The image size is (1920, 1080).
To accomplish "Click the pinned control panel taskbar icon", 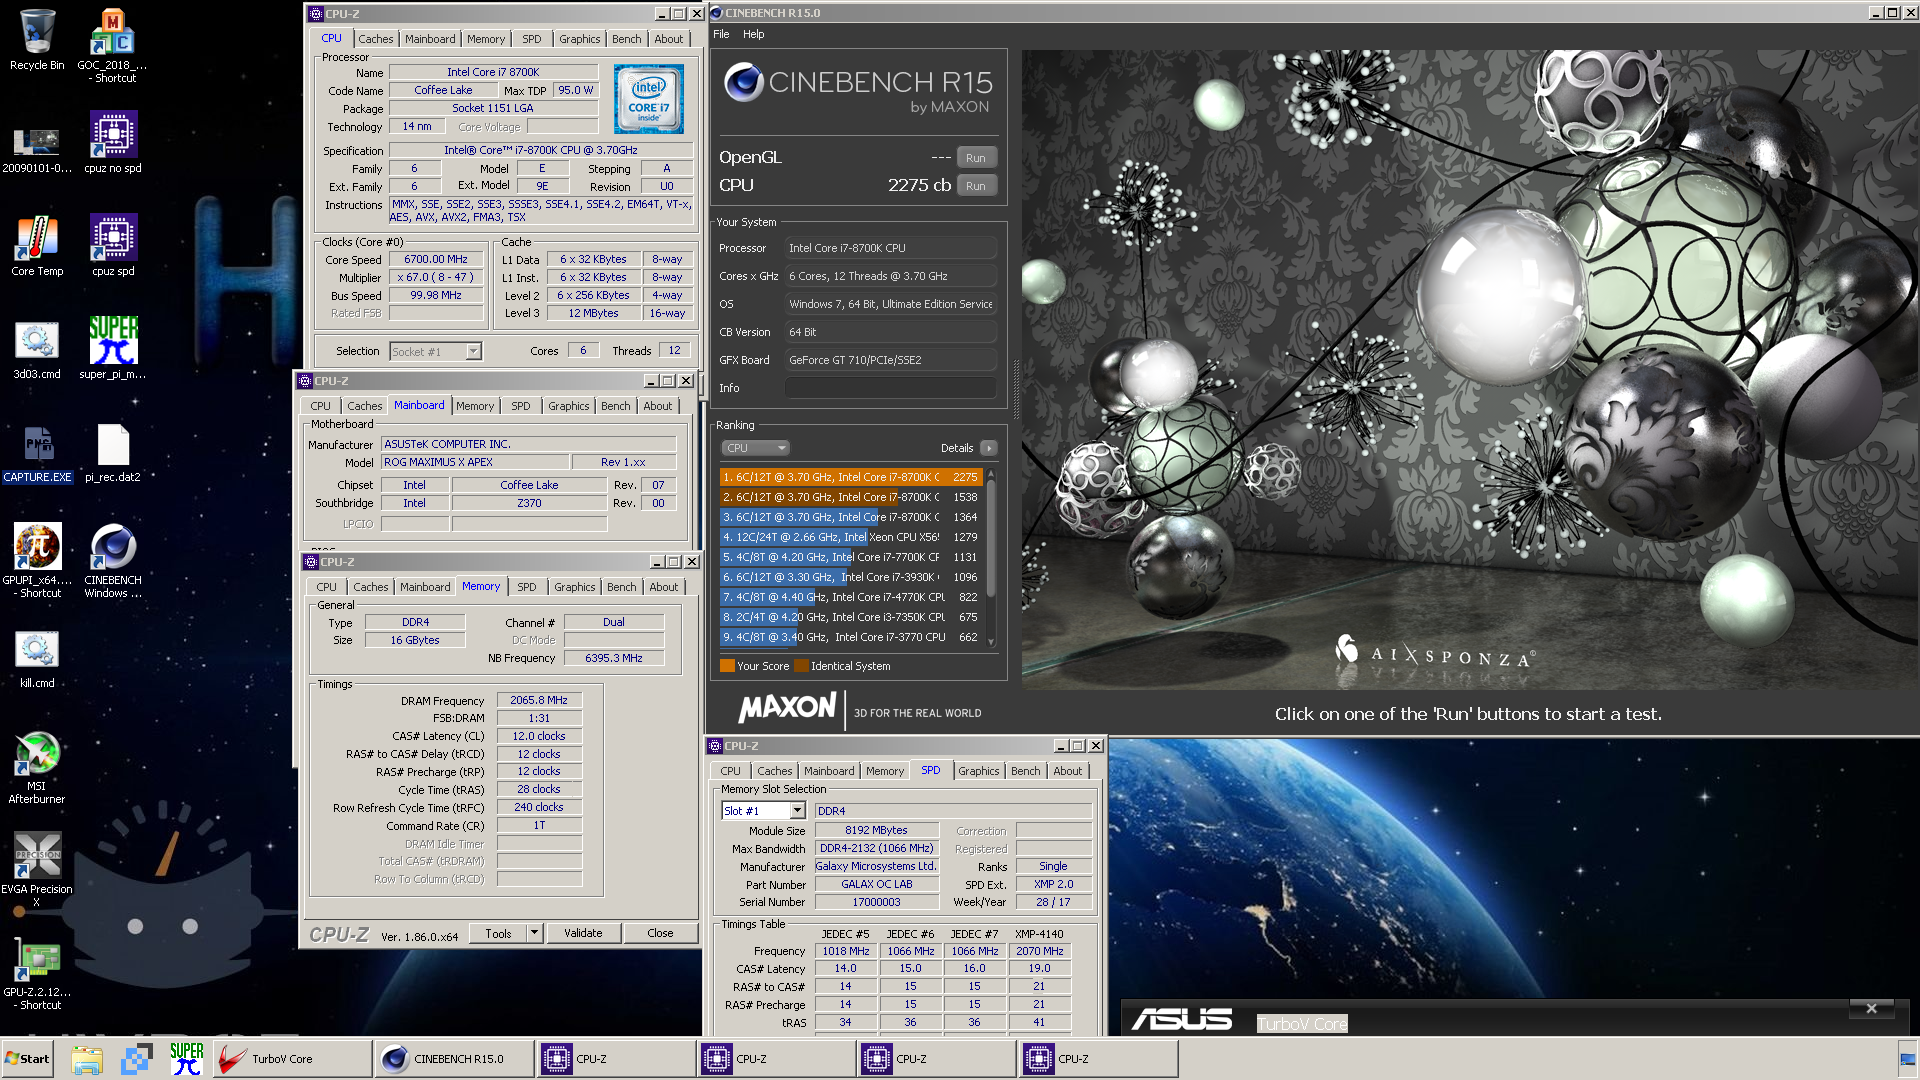I will tap(137, 1059).
